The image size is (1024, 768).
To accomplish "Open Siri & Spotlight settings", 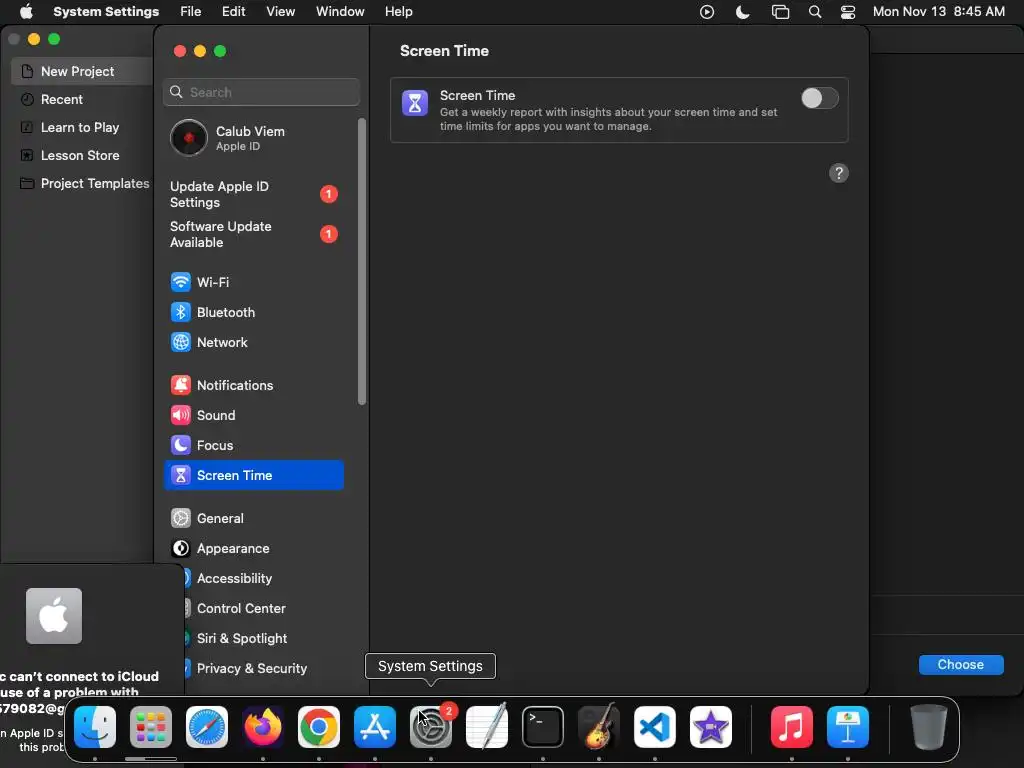I will 261,639.
